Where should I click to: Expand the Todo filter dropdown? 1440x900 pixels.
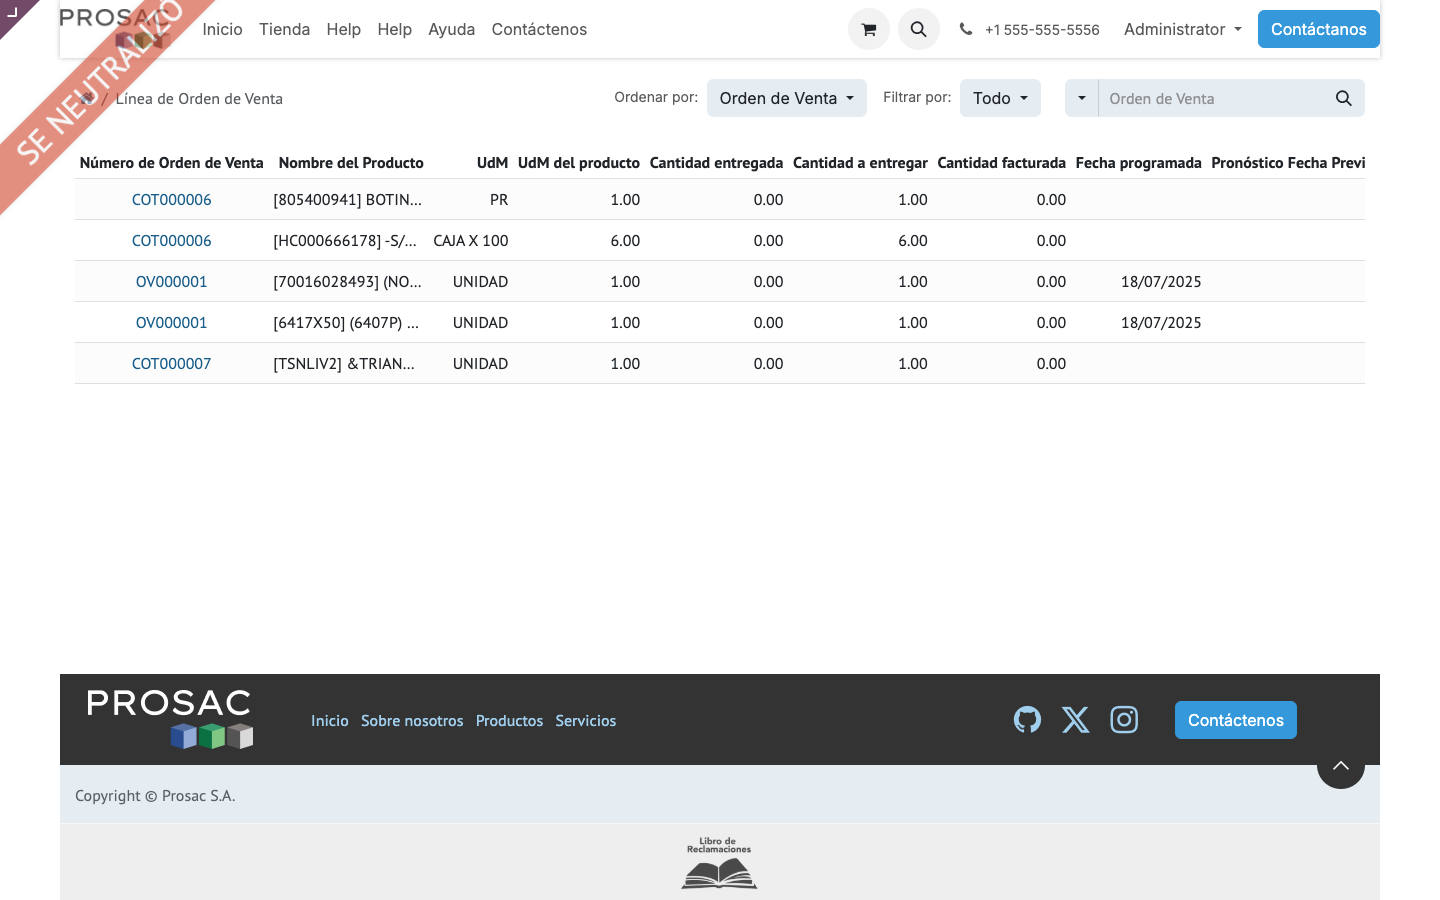pos(1000,98)
